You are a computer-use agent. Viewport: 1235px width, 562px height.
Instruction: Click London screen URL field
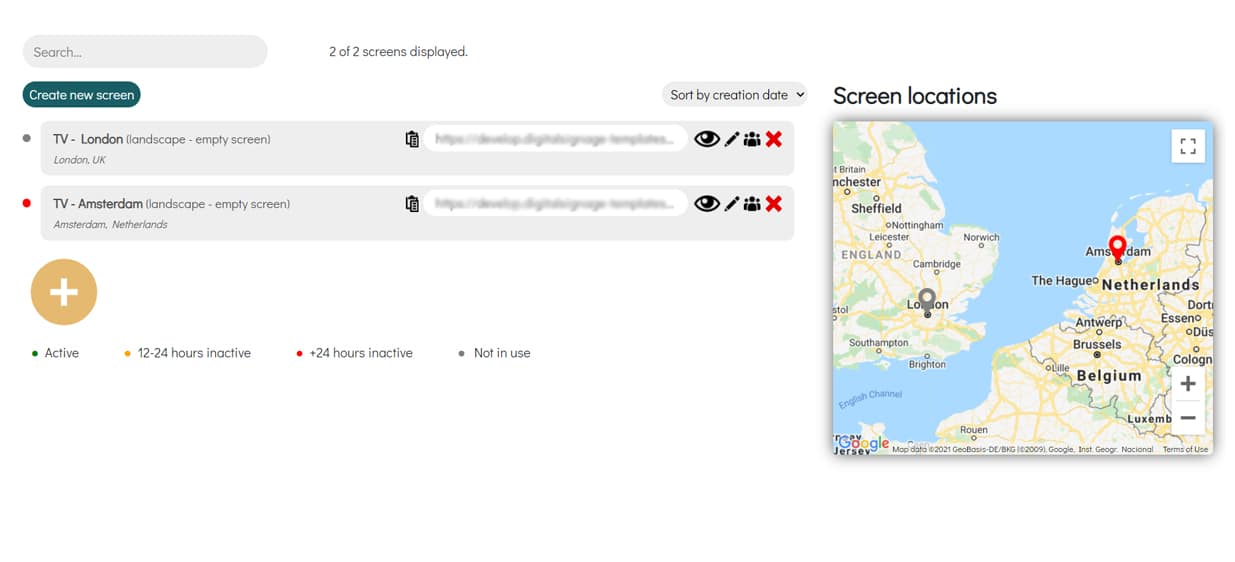(x=555, y=139)
